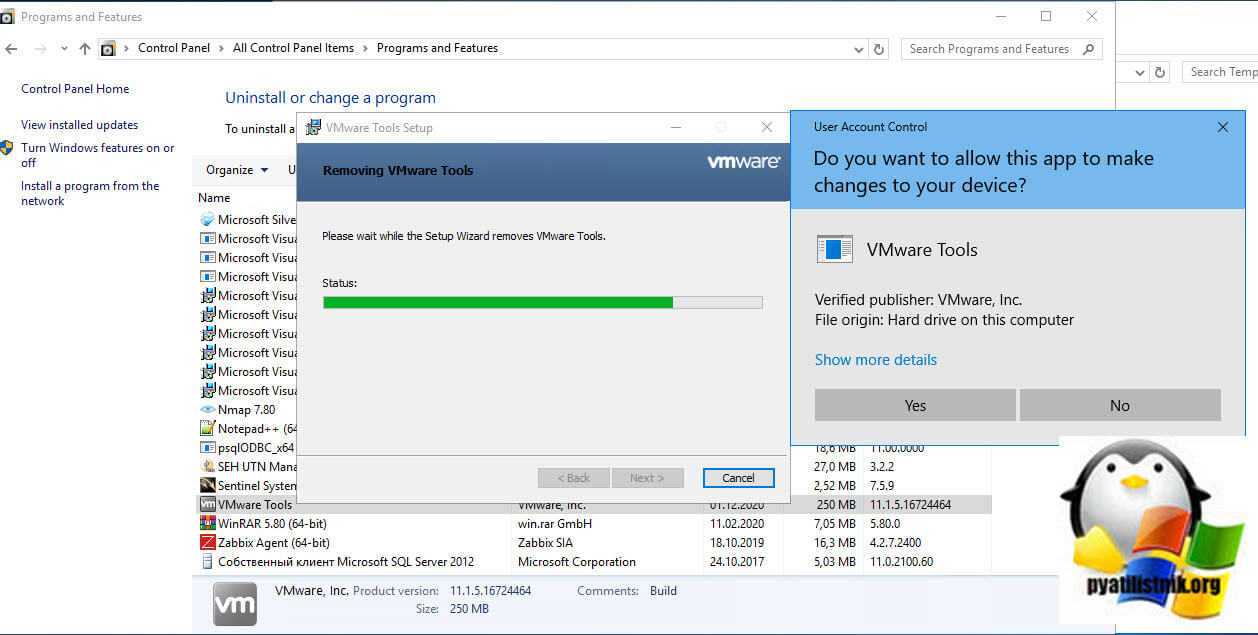Select the SEH UTN Manager icon
Image resolution: width=1258 pixels, height=635 pixels.
[x=207, y=467]
